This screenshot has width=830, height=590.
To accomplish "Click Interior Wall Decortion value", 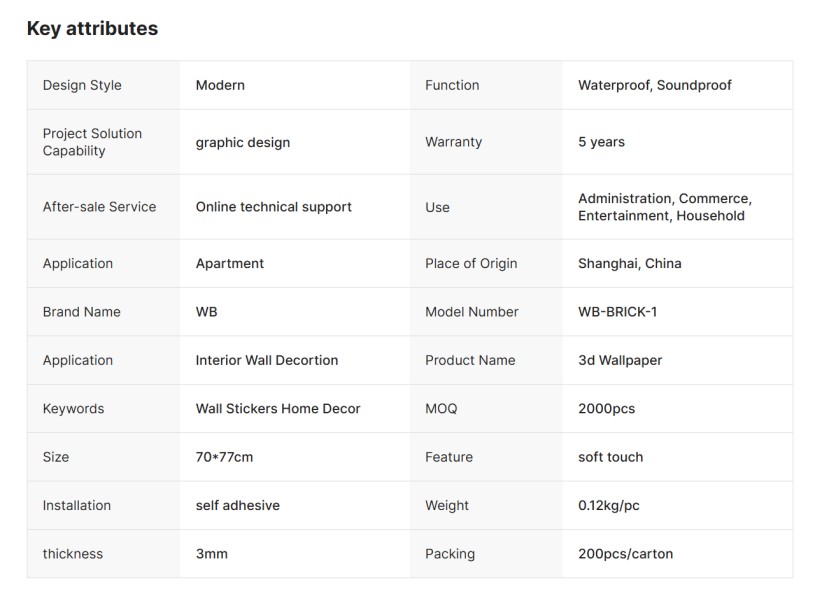I will point(266,360).
